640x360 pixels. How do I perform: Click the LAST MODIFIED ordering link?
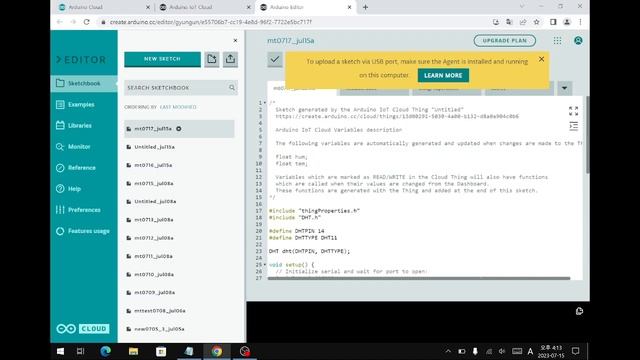coord(178,107)
